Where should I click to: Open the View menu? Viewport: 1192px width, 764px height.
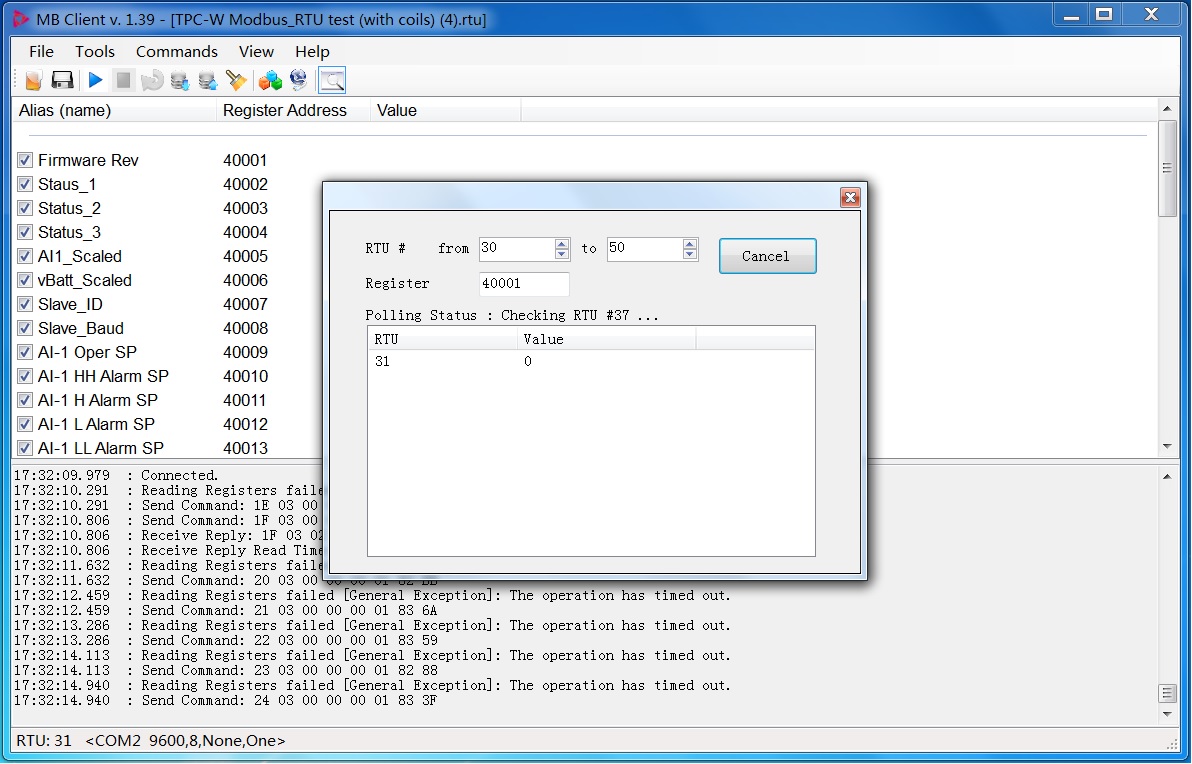click(x=256, y=51)
